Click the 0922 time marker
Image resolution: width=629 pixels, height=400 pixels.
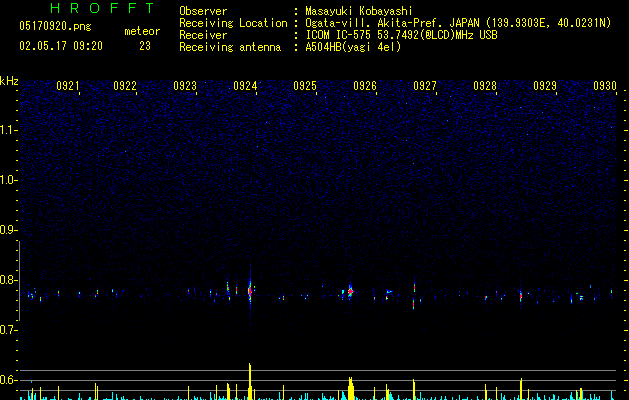point(125,86)
